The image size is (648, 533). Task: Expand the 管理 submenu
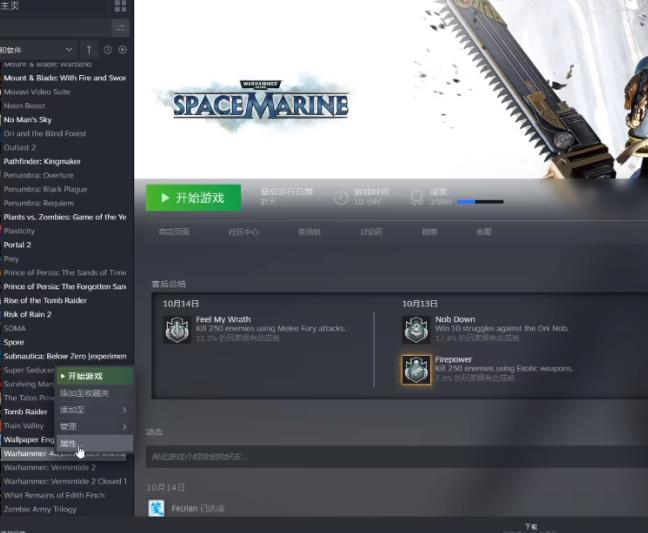pyautogui.click(x=95, y=426)
